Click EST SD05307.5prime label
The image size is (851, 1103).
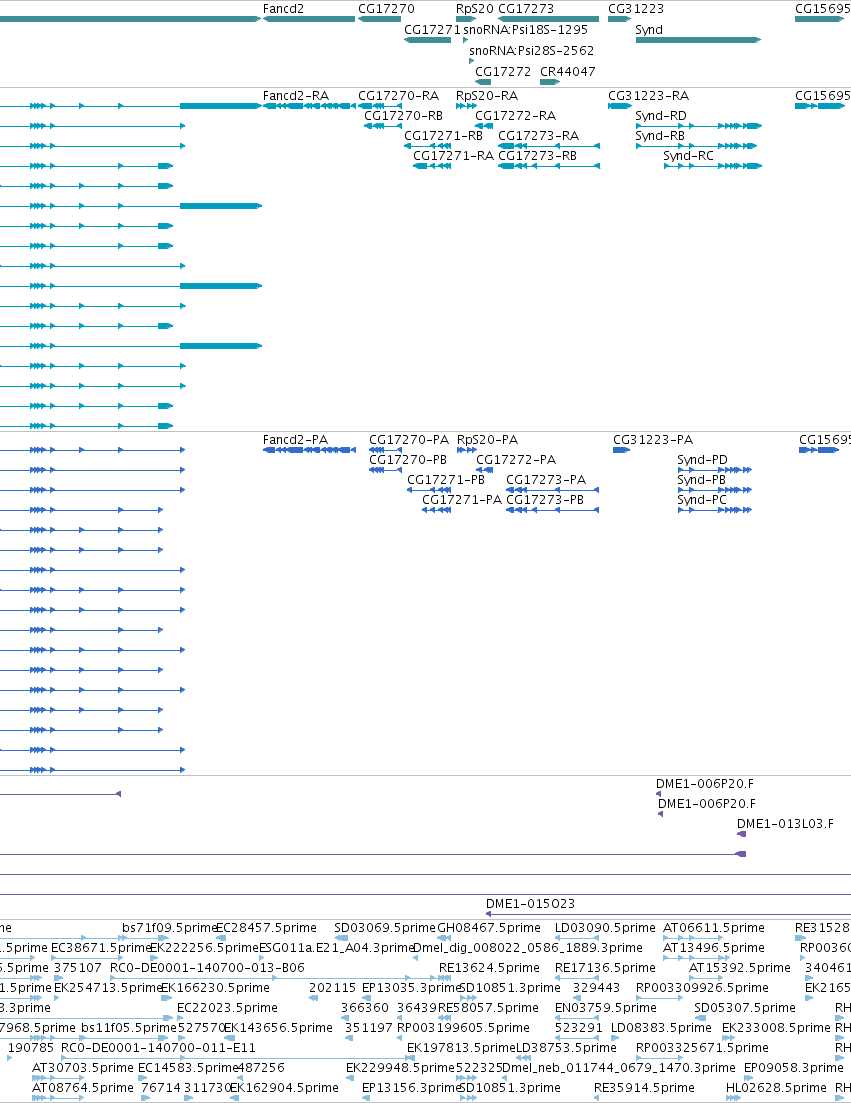tap(745, 1008)
